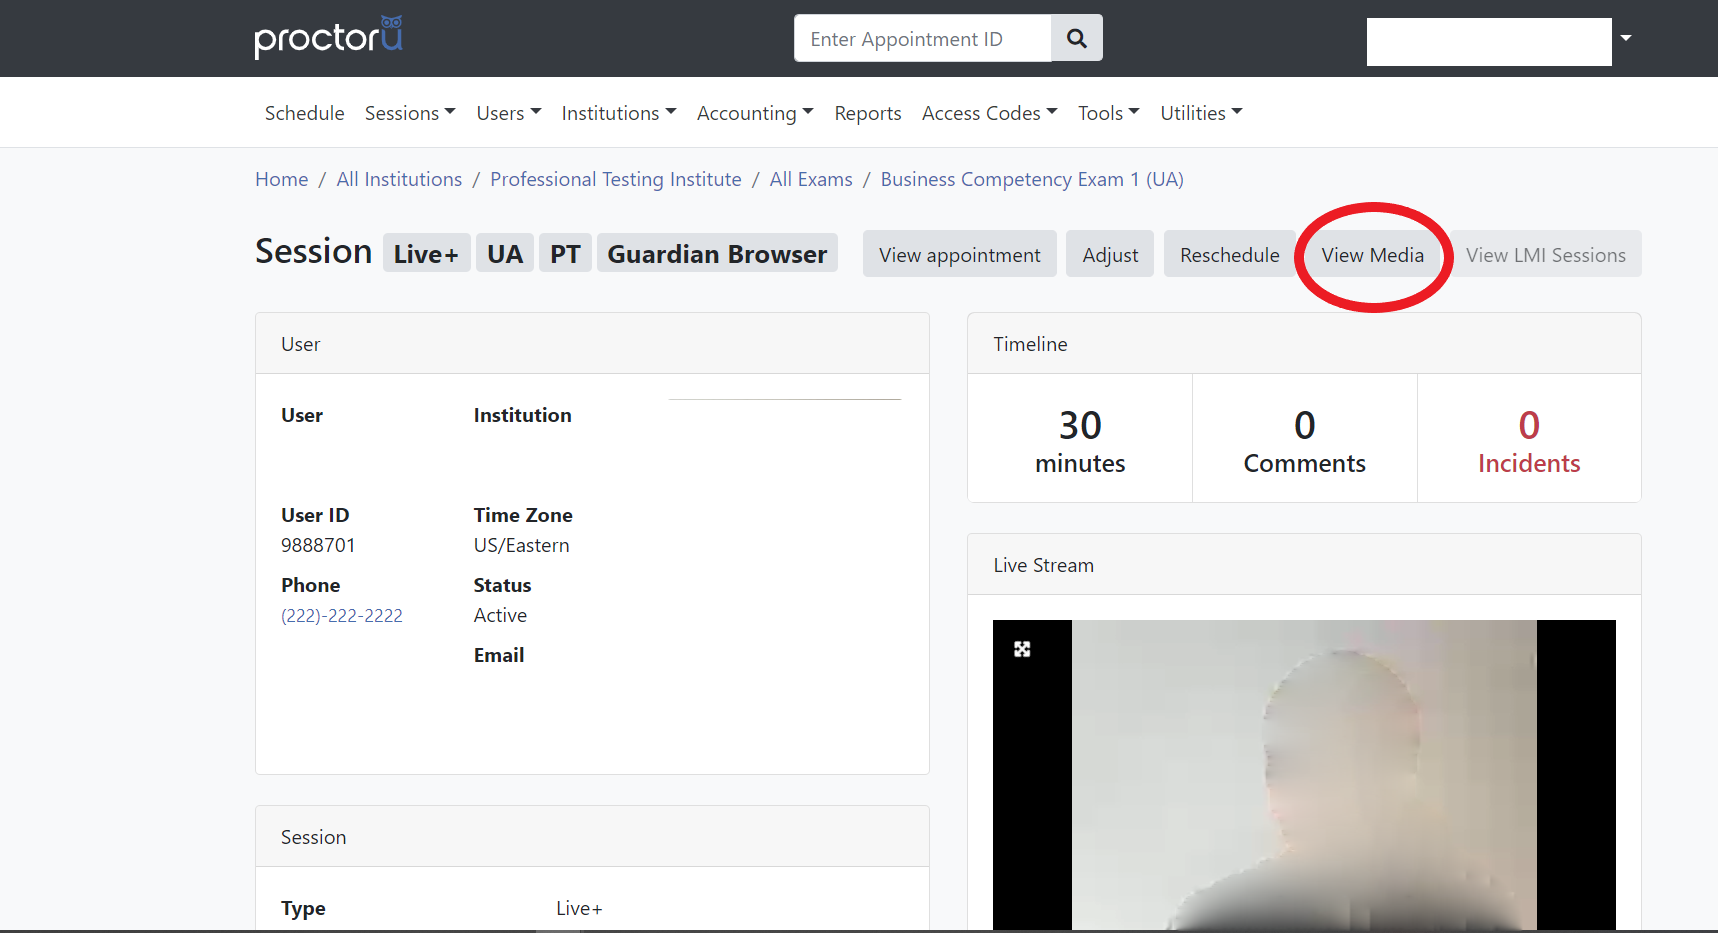The height and width of the screenshot is (933, 1718).
Task: Open All Institutions breadcrumb link
Action: pyautogui.click(x=399, y=179)
